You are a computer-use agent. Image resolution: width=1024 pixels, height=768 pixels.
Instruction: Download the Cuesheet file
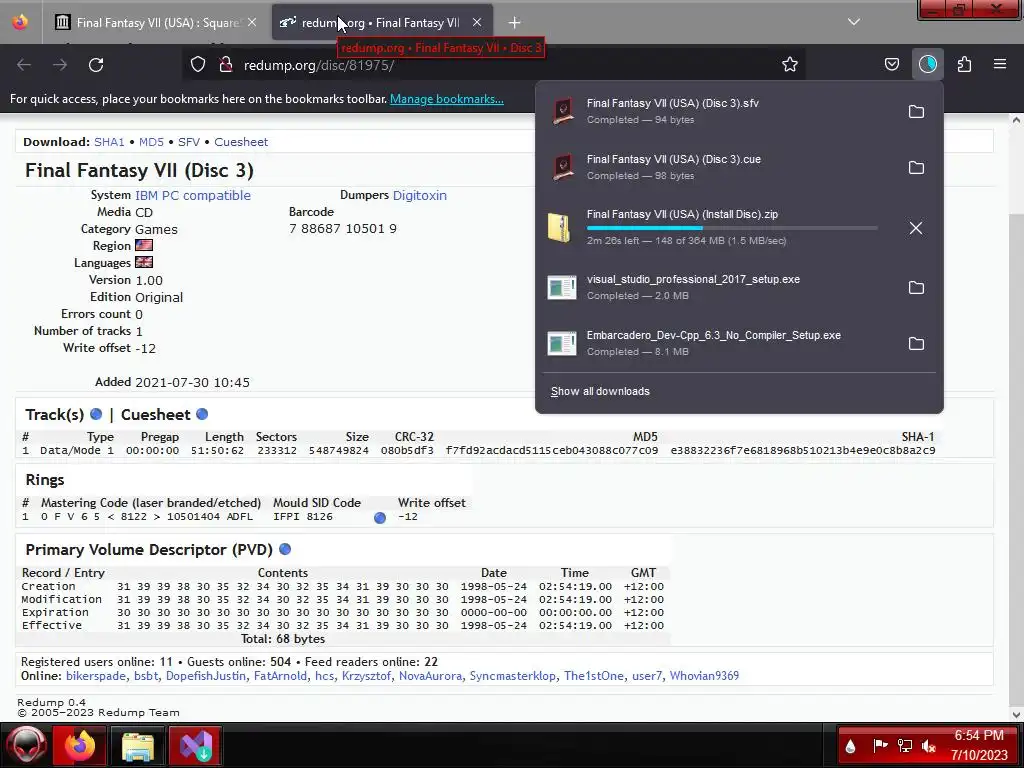(241, 142)
